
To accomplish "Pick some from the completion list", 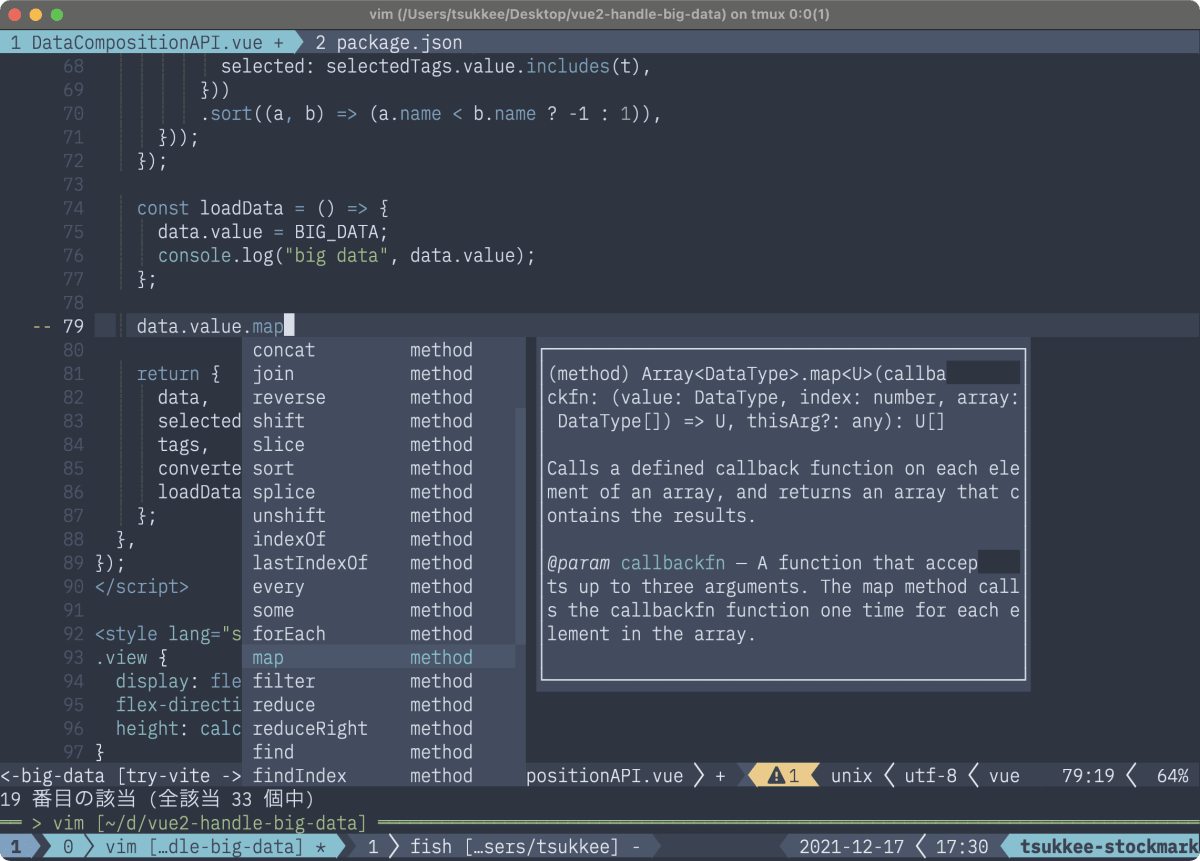I will [379, 610].
